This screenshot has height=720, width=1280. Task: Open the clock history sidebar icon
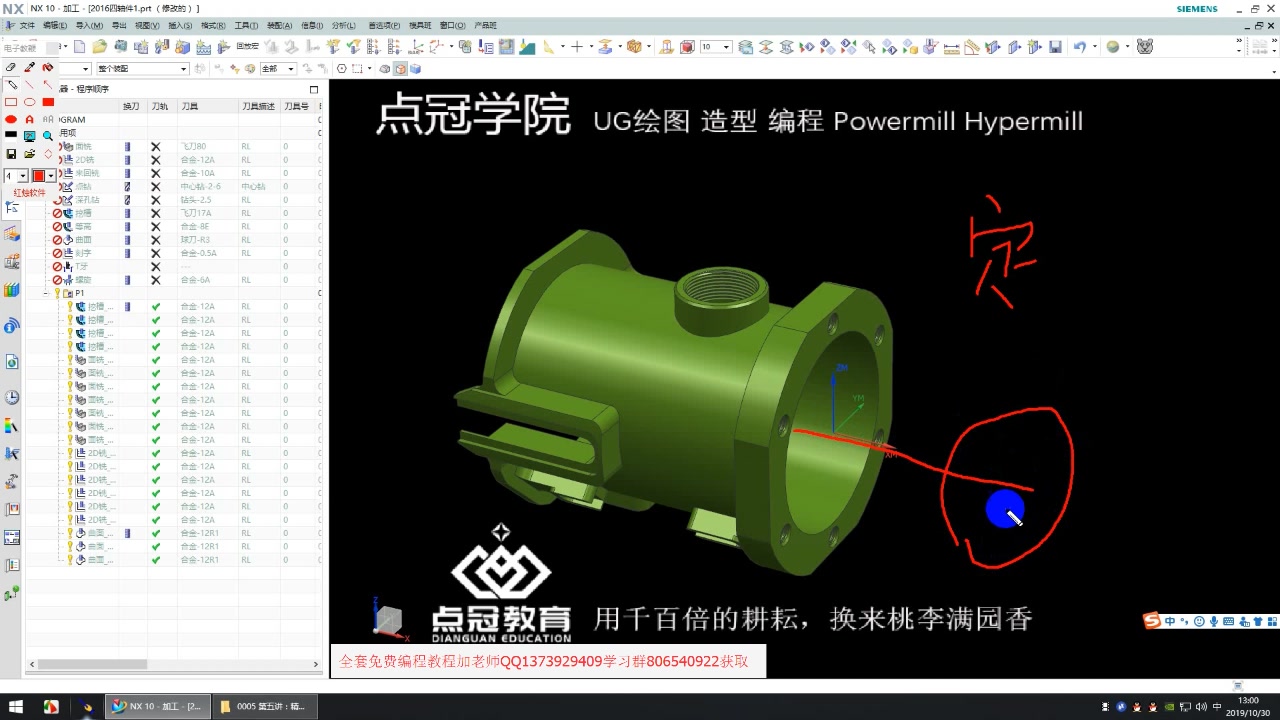pos(12,397)
